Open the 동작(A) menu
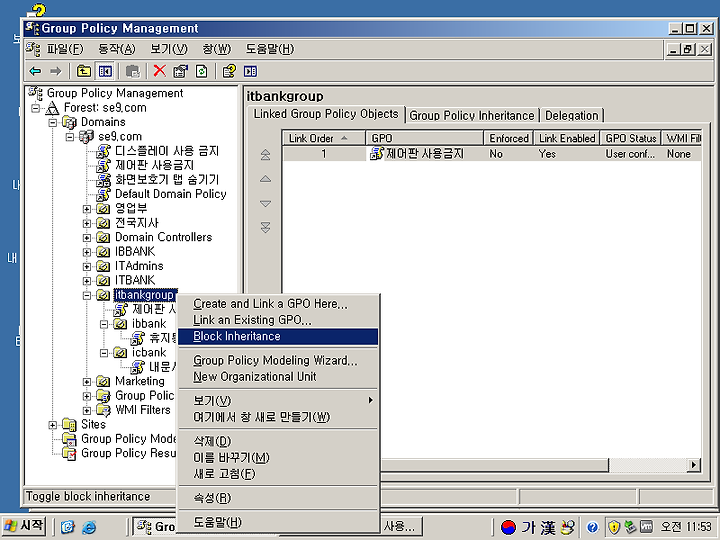 coord(117,49)
